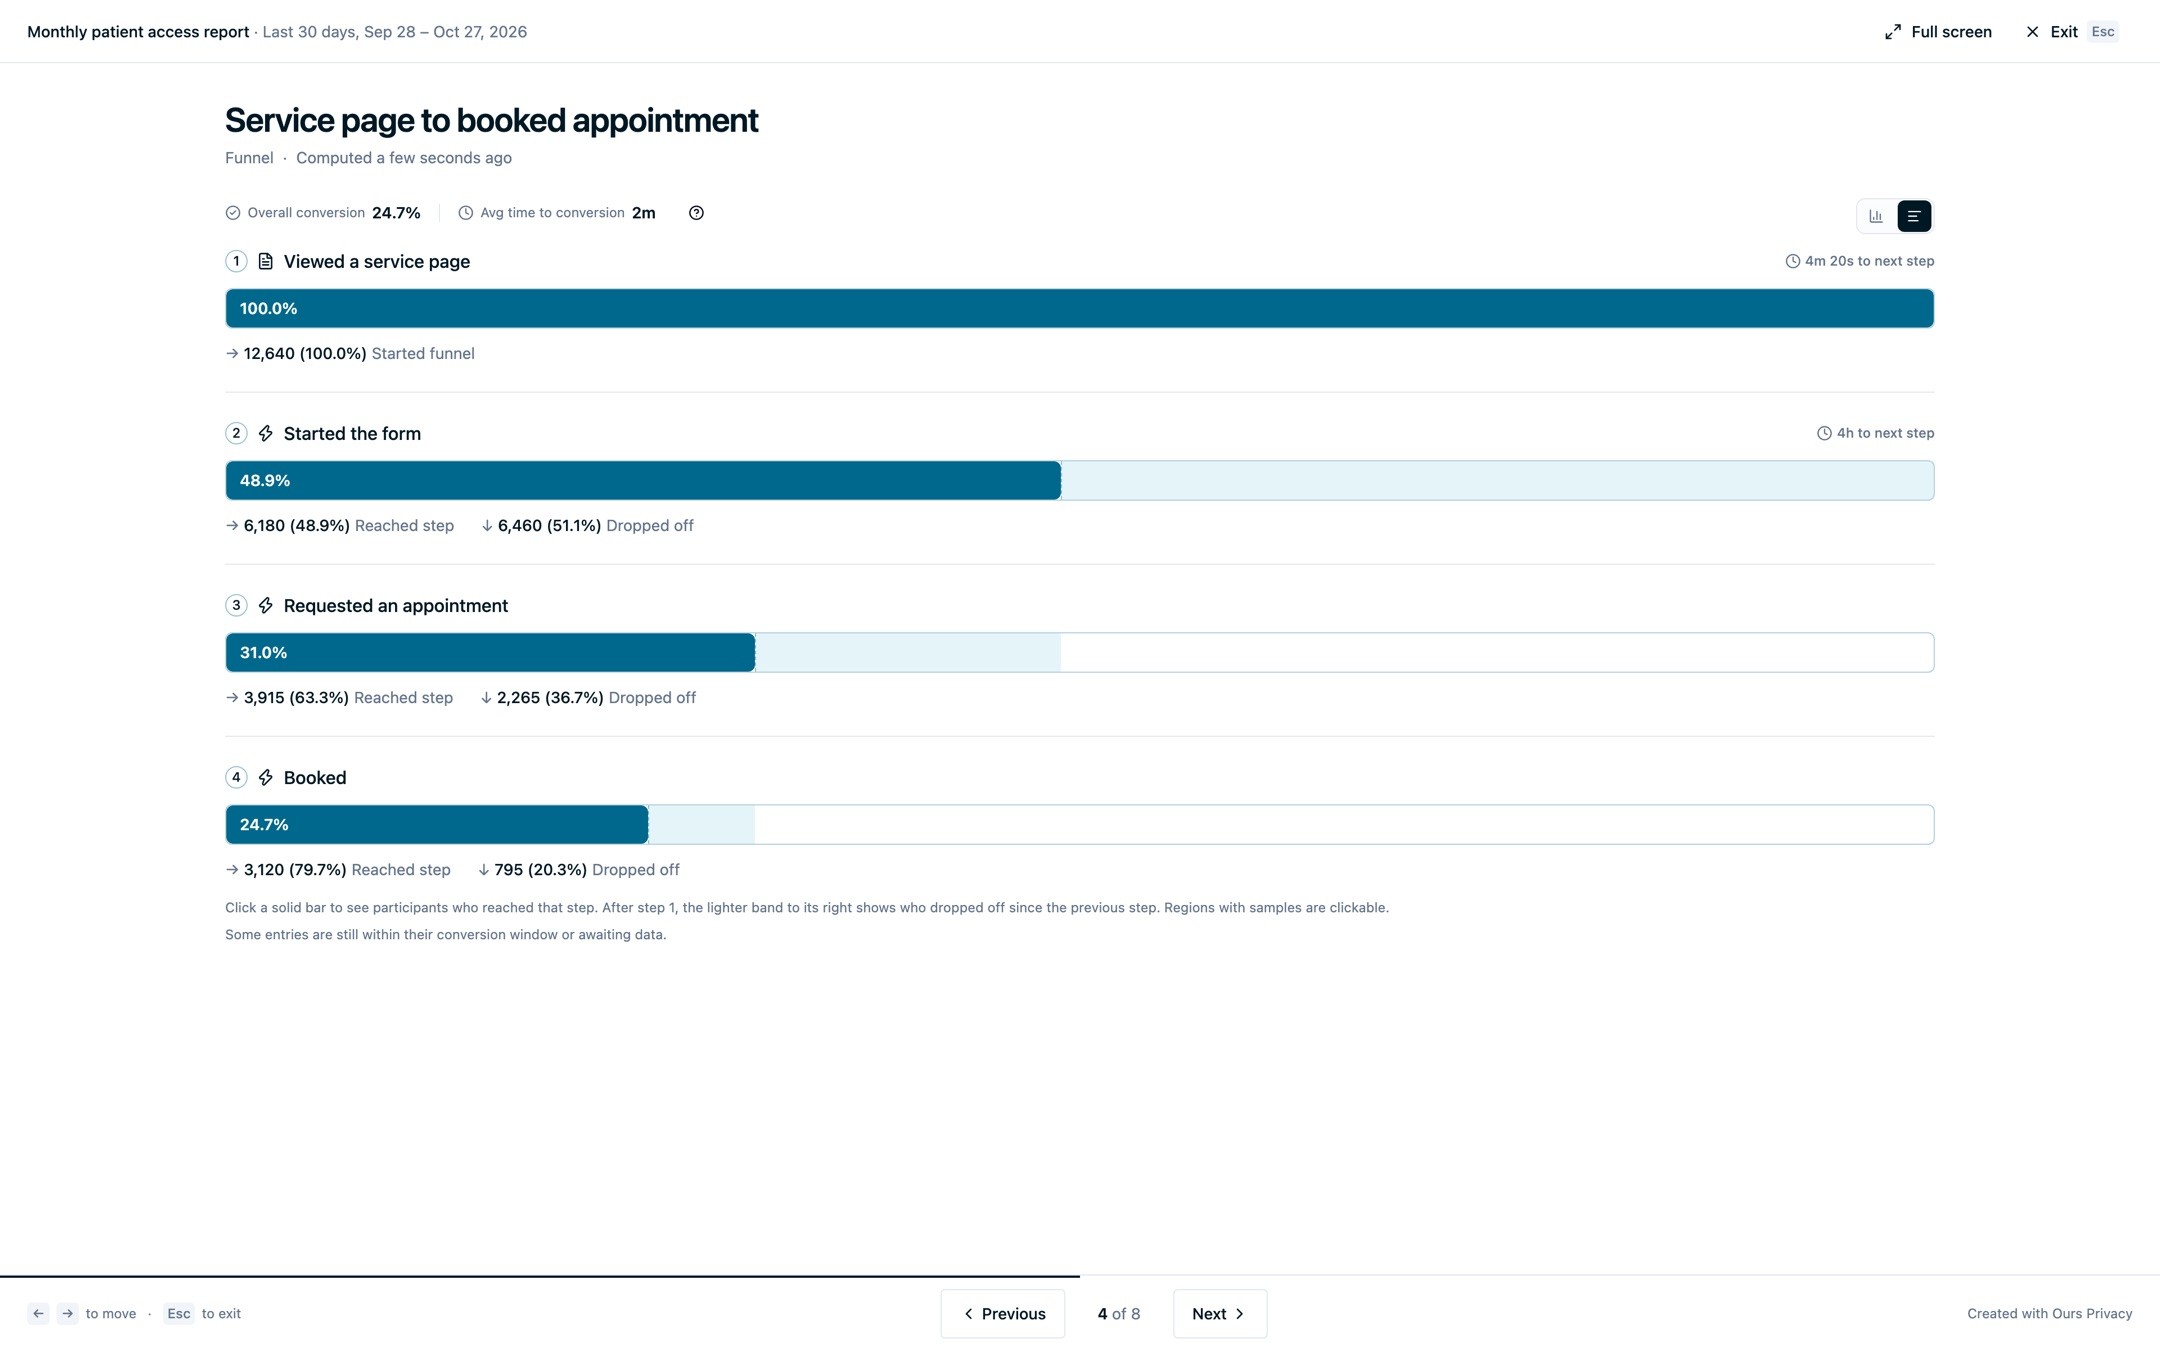This screenshot has height=1350, width=2160.
Task: Click the page icon beside Viewed a service page
Action: click(x=265, y=261)
